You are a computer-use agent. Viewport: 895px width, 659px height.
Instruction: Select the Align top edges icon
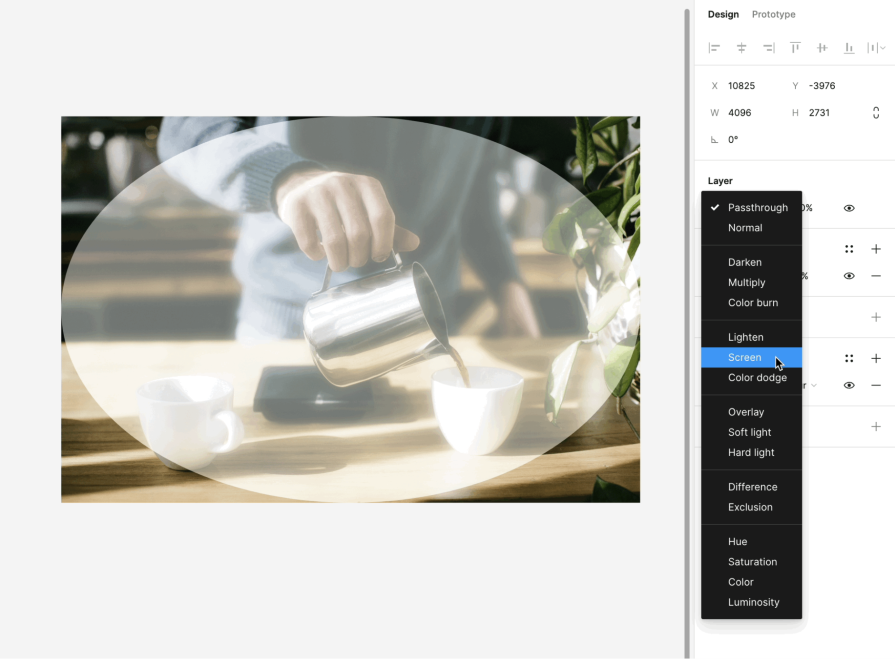pos(795,47)
